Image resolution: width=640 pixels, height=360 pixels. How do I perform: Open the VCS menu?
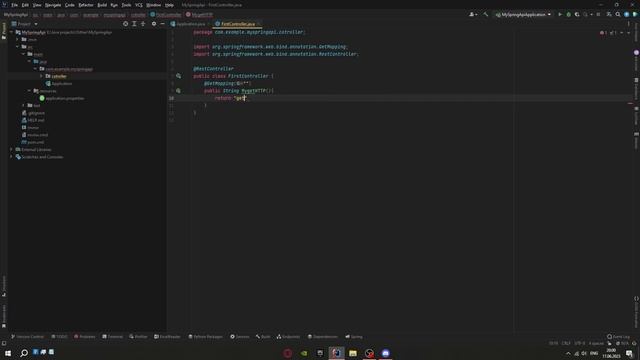pyautogui.click(x=139, y=5)
